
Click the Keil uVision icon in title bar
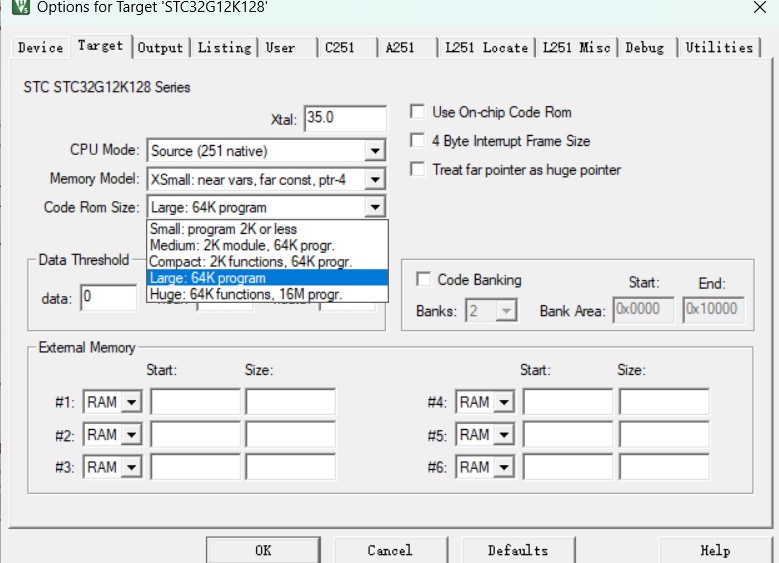[x=21, y=7]
